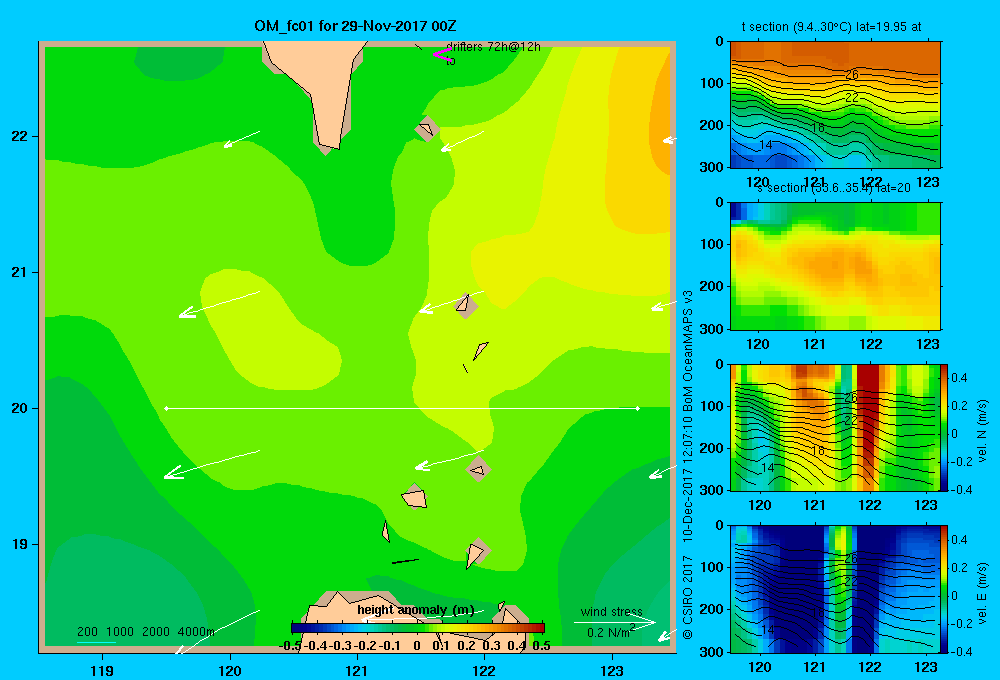Click the '300' depth label of salinity section
The image size is (1000, 680).
click(x=713, y=329)
